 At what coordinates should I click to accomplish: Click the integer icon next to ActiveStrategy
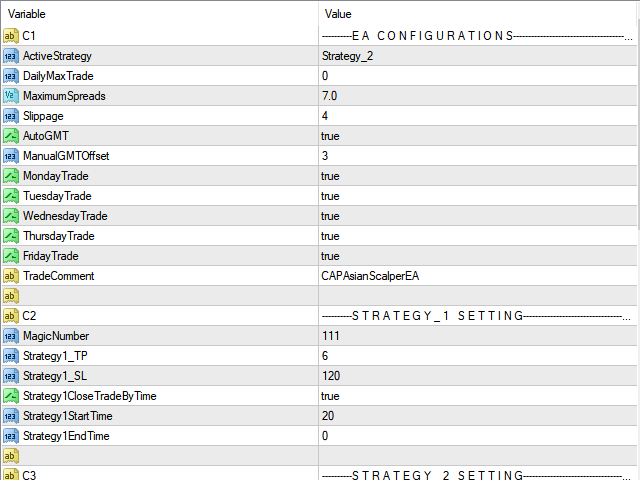(x=11, y=56)
